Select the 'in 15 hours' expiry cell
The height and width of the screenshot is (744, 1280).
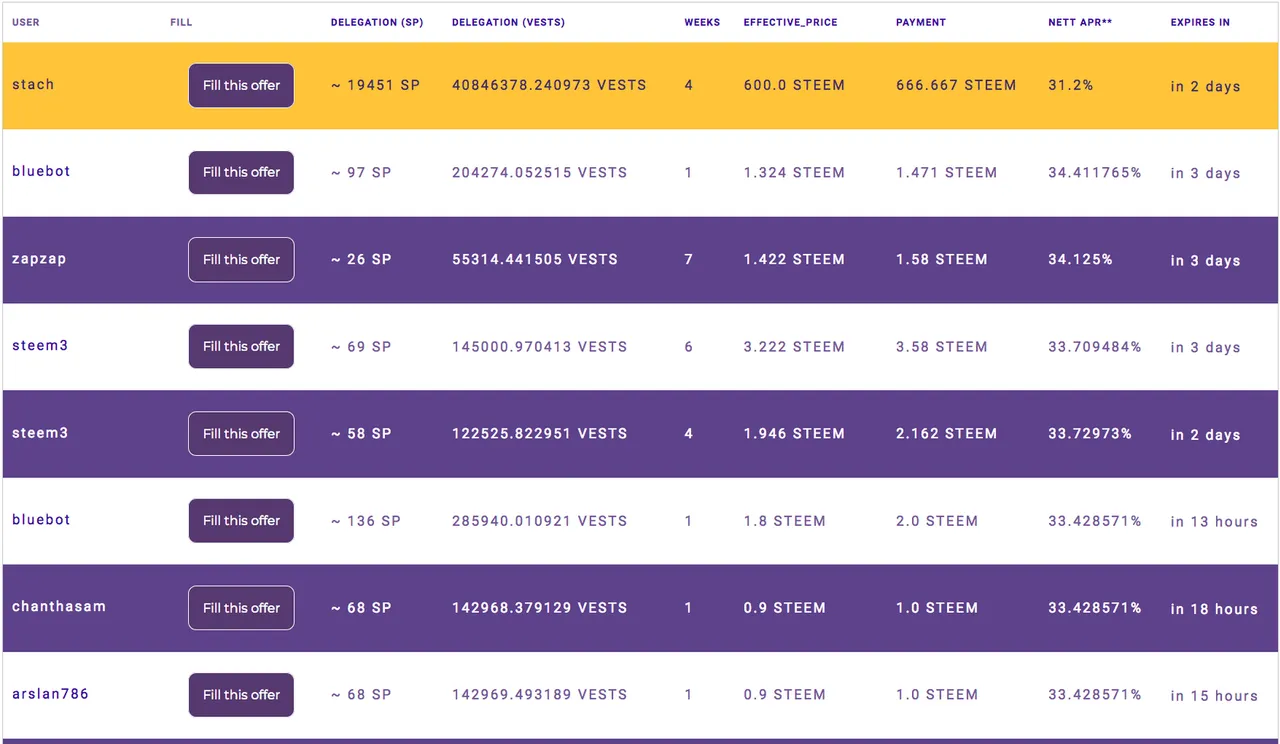click(x=1214, y=696)
